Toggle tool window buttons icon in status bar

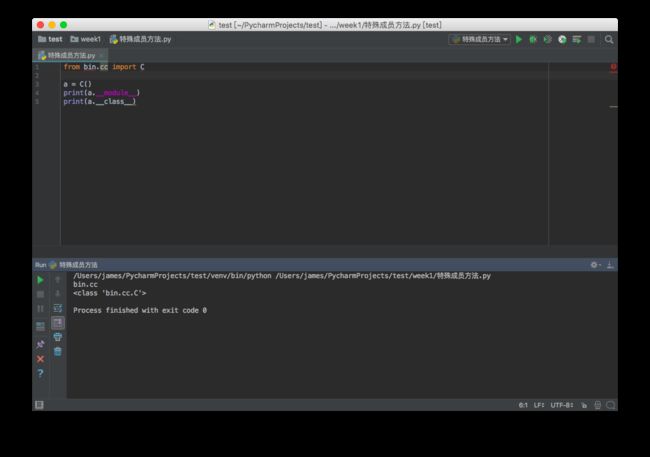tap(39, 405)
